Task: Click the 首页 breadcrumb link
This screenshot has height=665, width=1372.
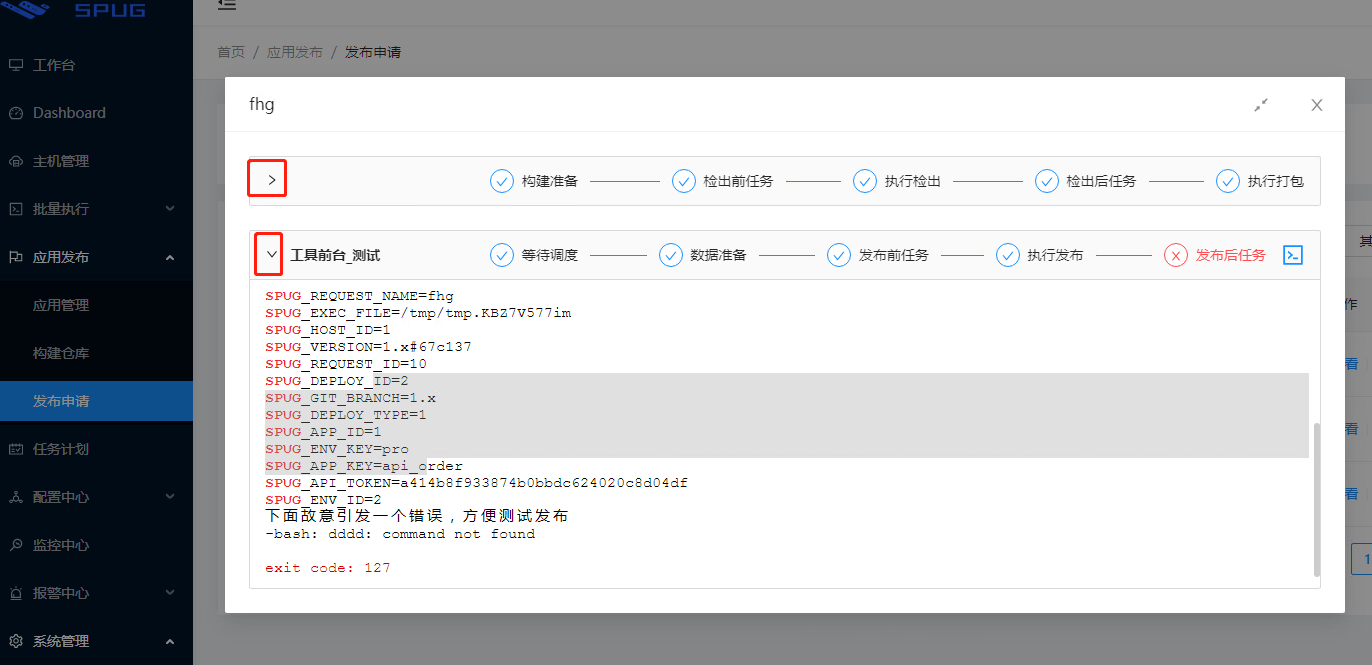Action: (231, 52)
